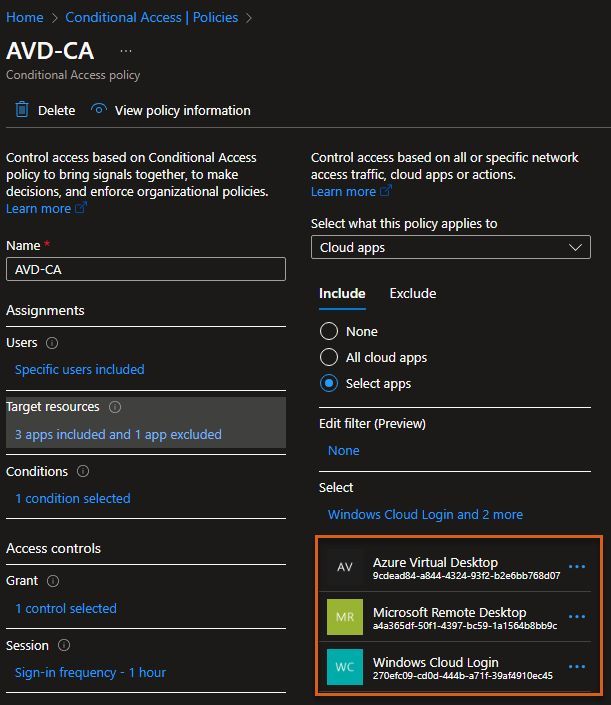
Task: Click the Users info icon
Action: pyautogui.click(x=52, y=343)
